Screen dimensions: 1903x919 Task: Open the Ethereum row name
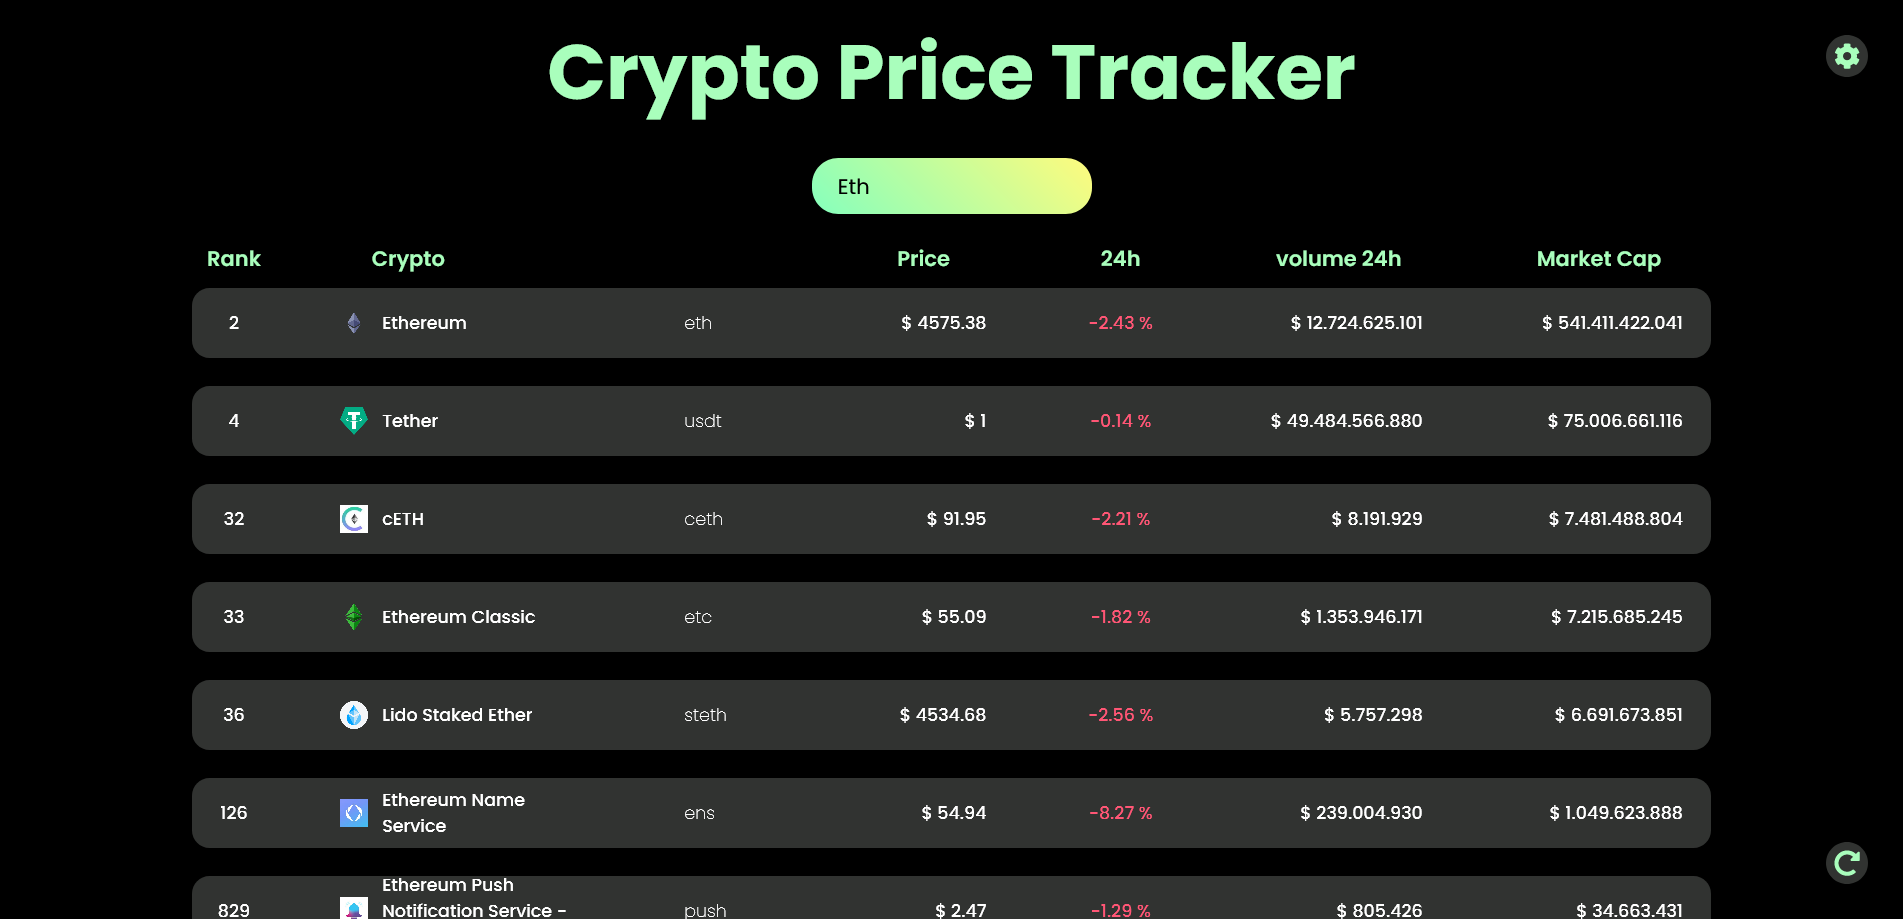[424, 323]
